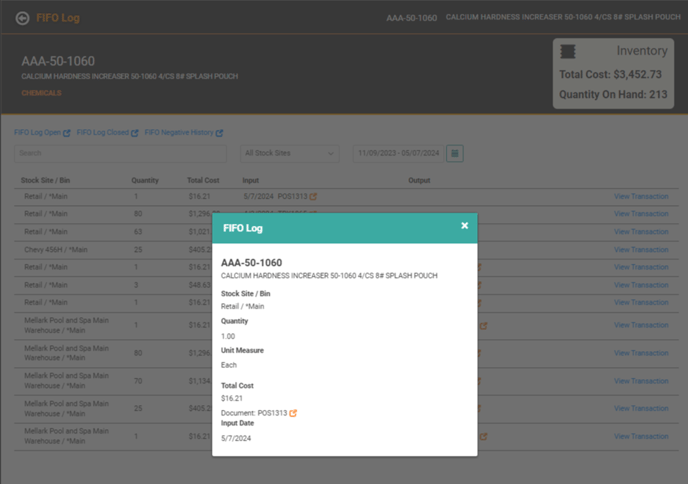This screenshot has height=484, width=688.
Task: Click the 5/7/2024 input date in dialog
Action: tap(236, 438)
